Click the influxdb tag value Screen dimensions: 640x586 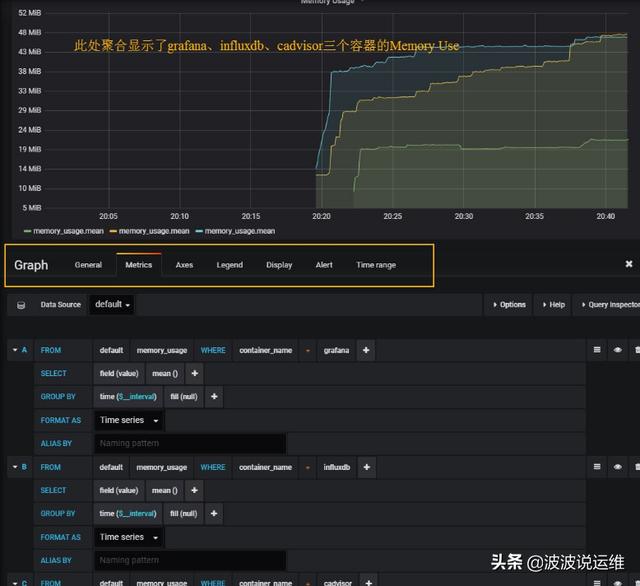coord(337,467)
